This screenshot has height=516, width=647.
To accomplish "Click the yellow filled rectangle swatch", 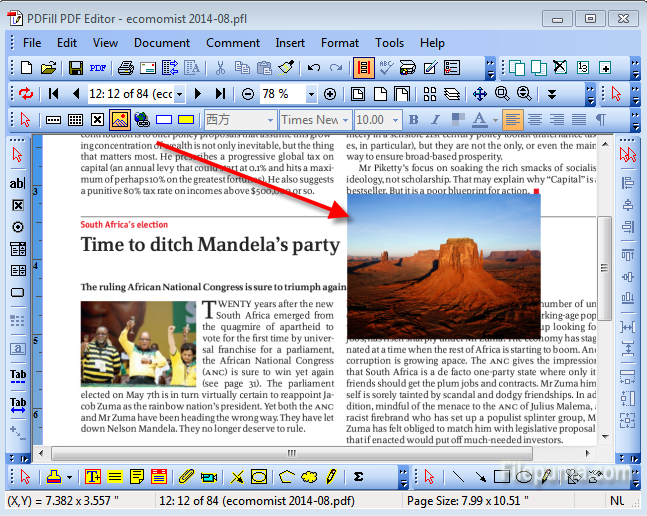I will click(185, 120).
